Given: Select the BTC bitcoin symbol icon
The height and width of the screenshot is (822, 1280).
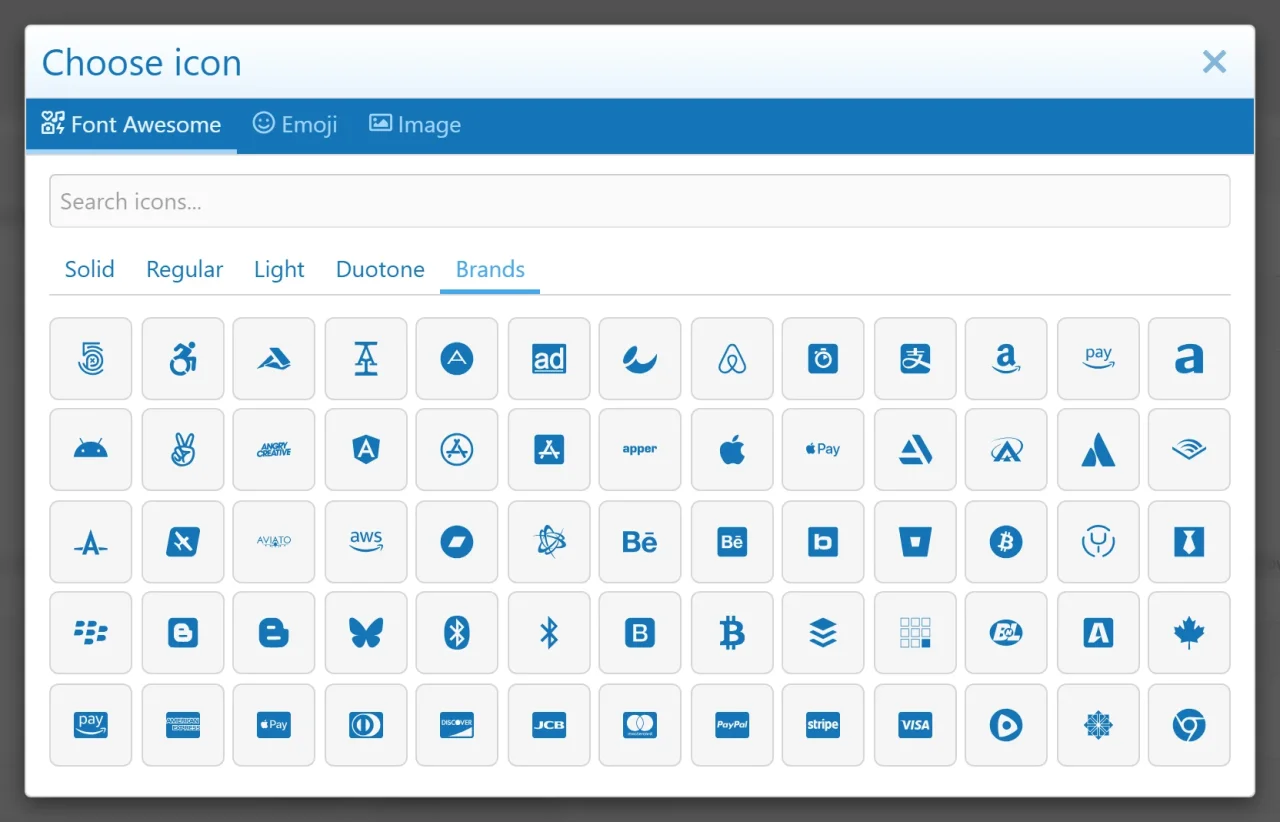Looking at the screenshot, I should [731, 632].
